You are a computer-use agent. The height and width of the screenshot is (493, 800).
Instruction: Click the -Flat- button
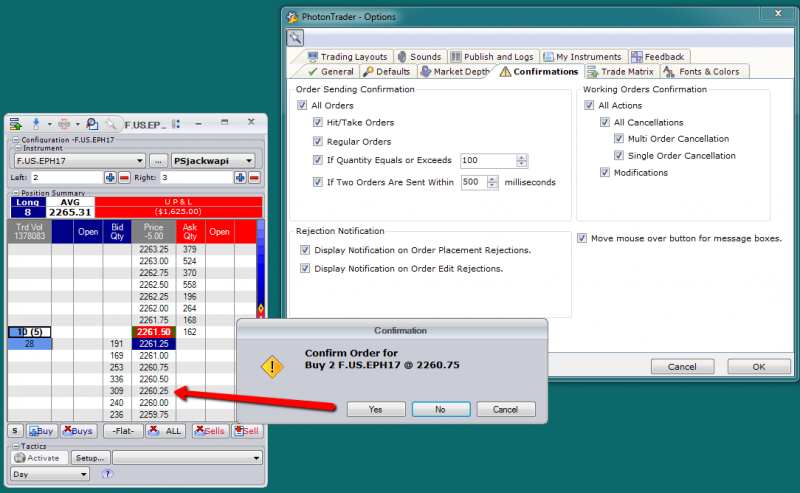point(123,431)
